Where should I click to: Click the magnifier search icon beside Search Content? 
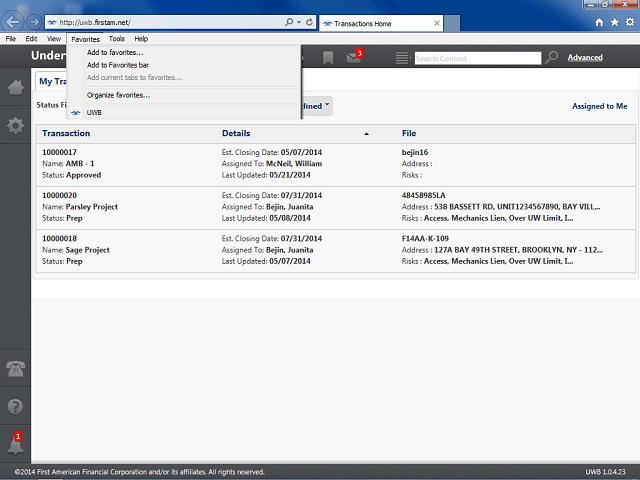pyautogui.click(x=551, y=58)
